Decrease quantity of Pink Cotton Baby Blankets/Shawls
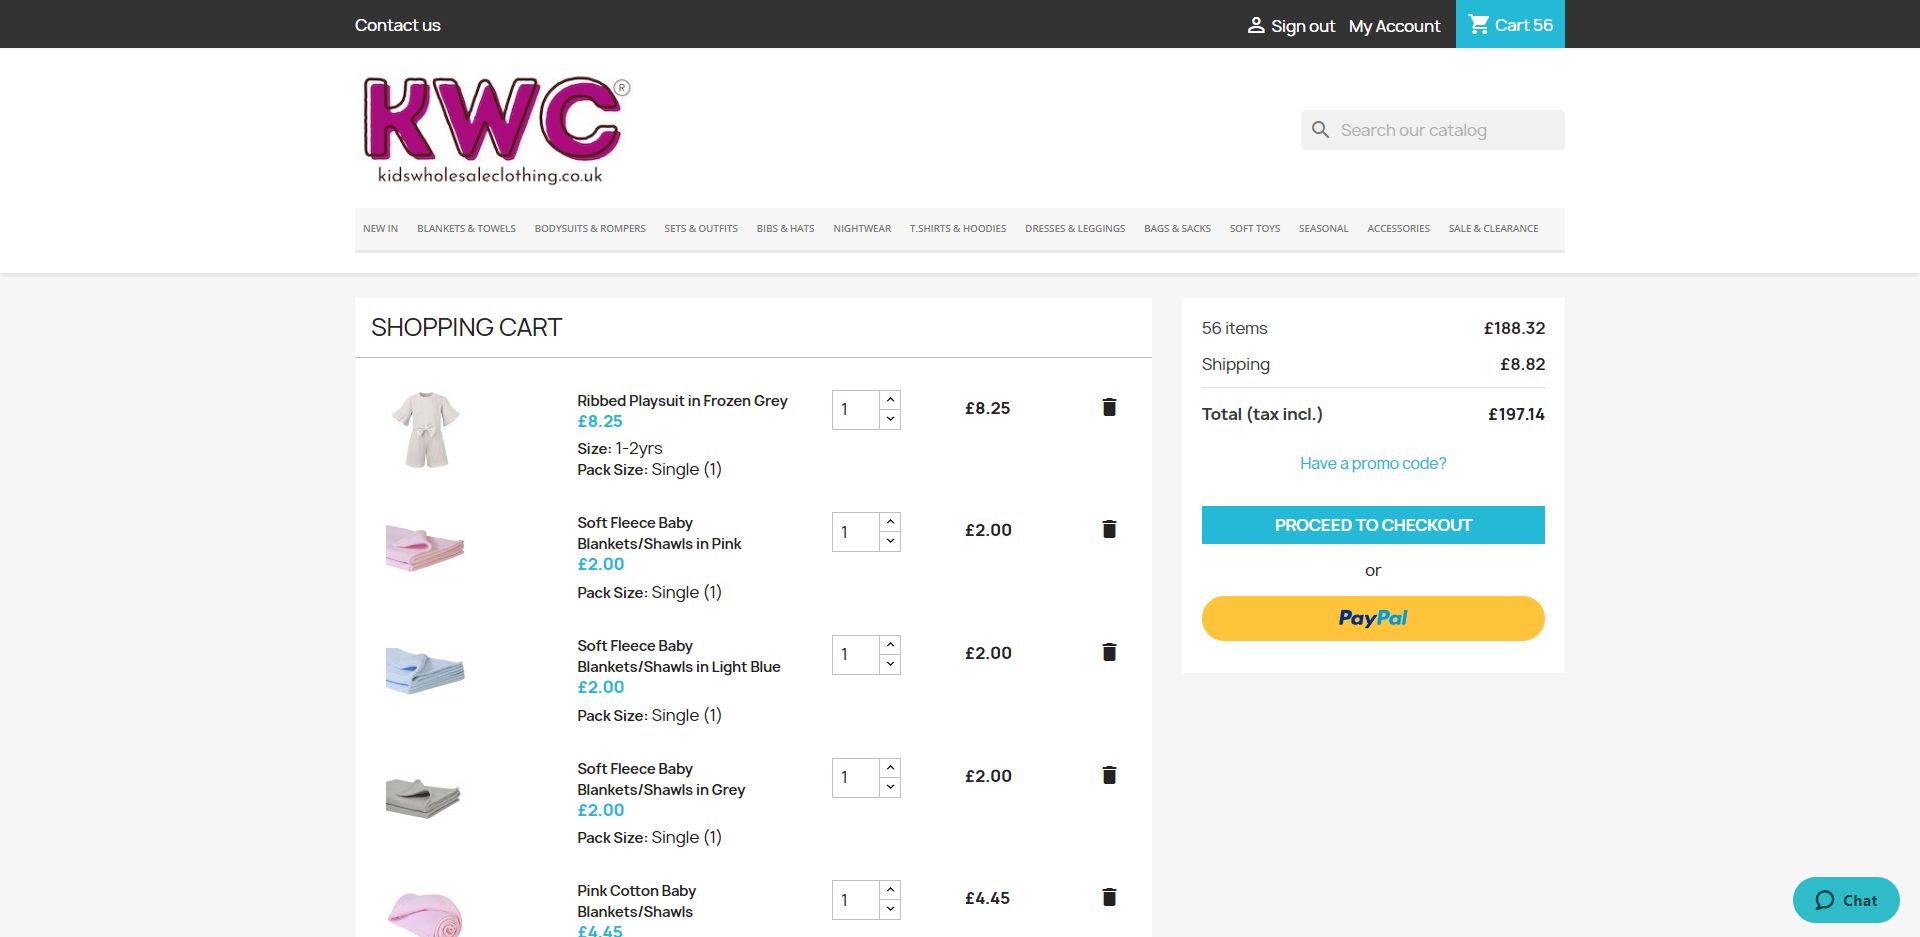1920x937 pixels. [890, 909]
